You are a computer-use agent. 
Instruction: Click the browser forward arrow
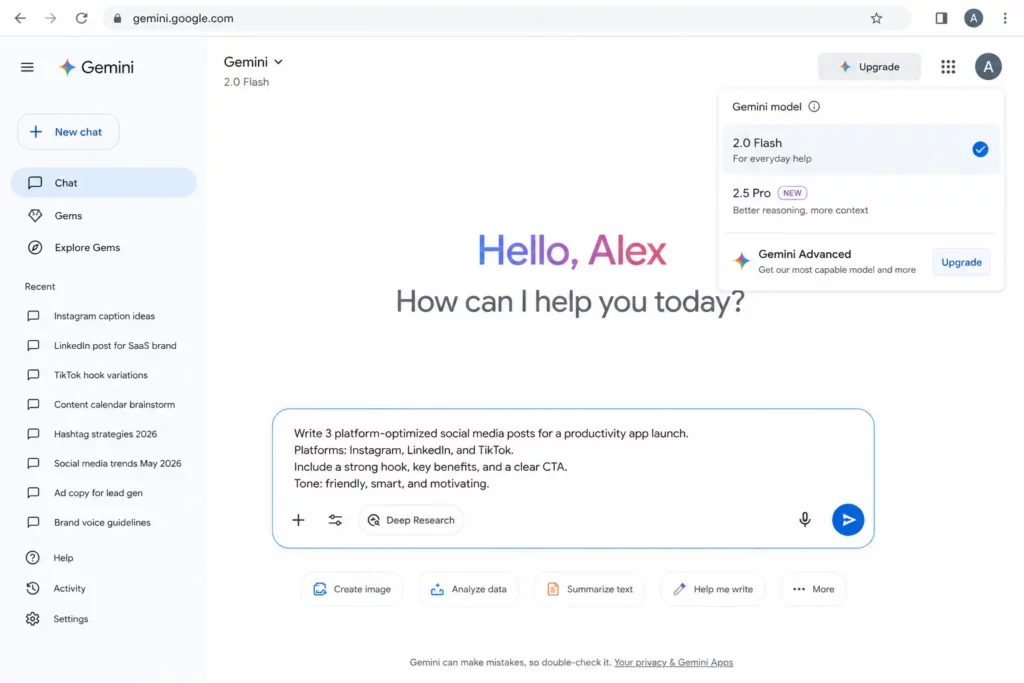pos(50,18)
